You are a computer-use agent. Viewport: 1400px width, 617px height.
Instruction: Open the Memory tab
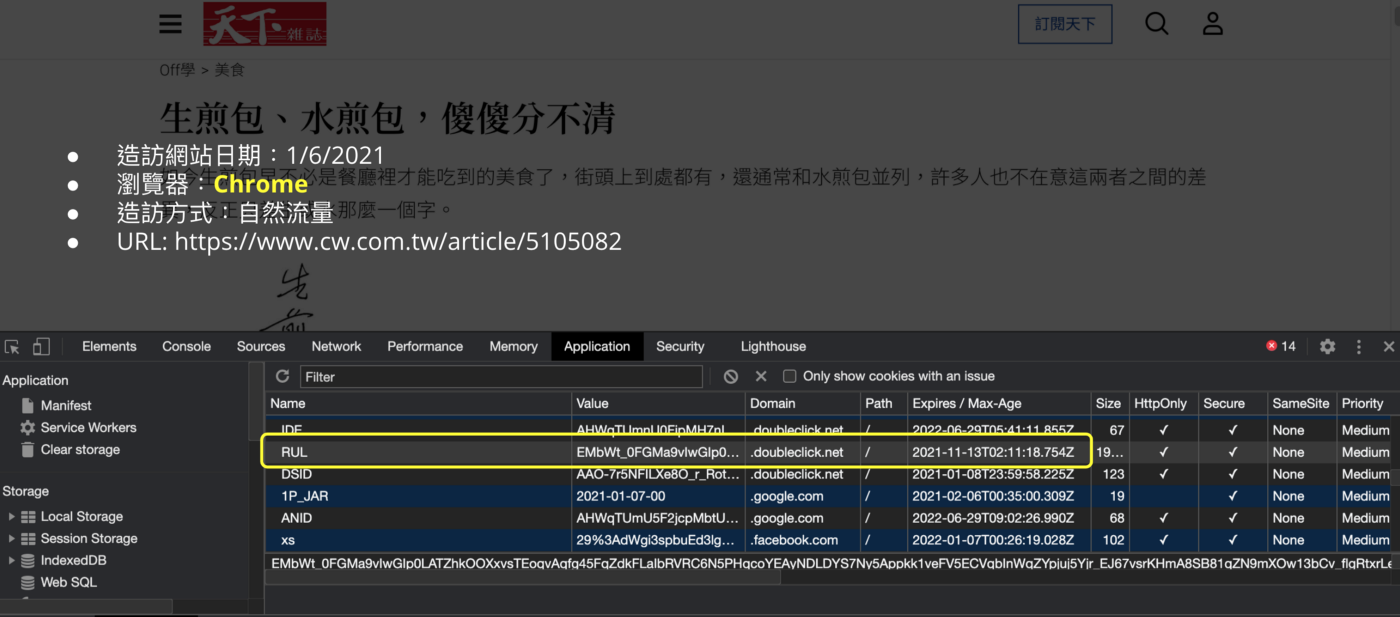[513, 347]
